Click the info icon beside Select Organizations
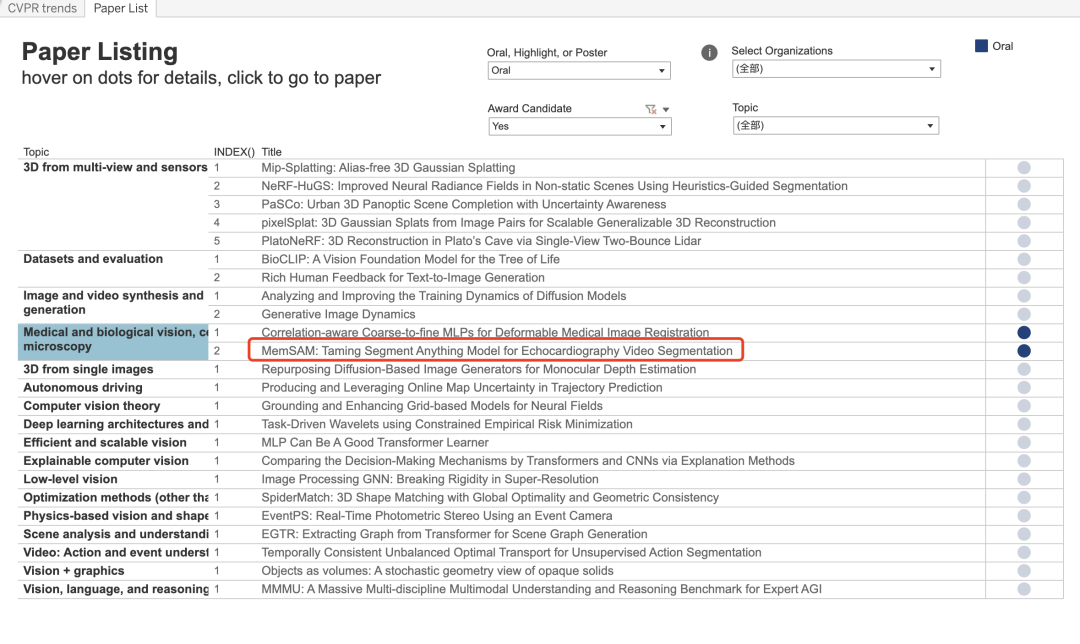This screenshot has width=1080, height=644. (709, 53)
